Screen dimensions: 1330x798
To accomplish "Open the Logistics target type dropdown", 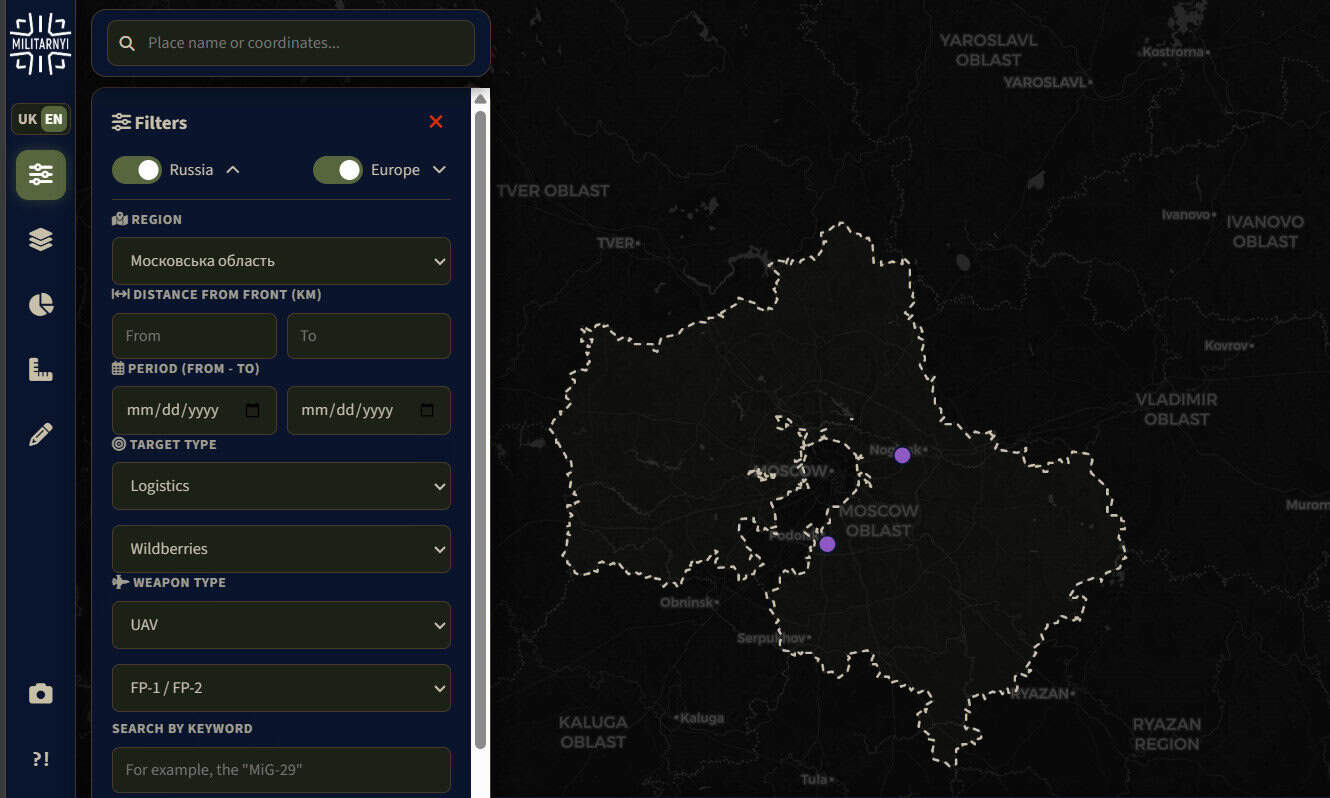I will click(281, 486).
